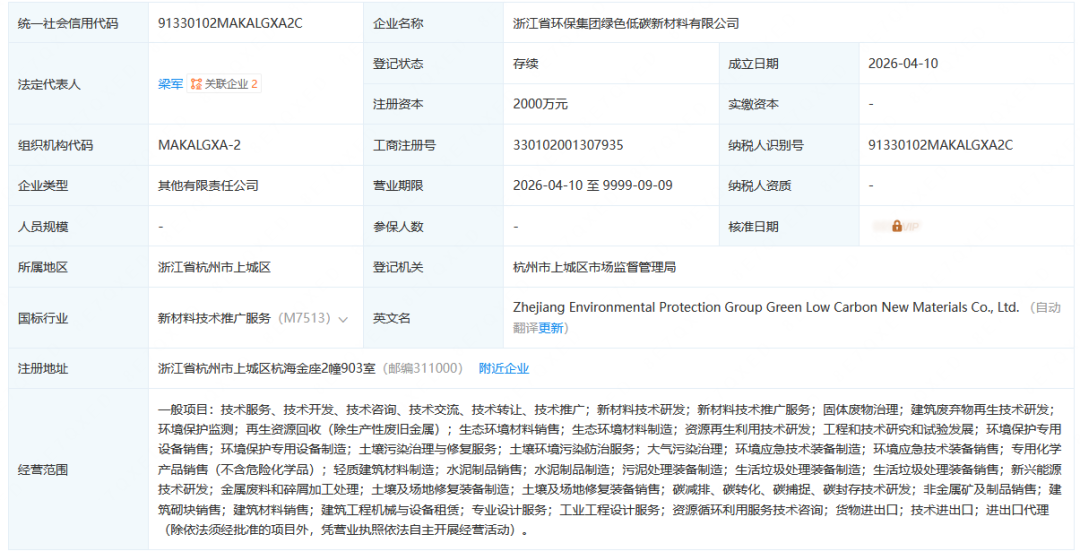Click the 经营范围 business scope paragraph
The height and width of the screenshot is (560, 1080).
tap(610, 469)
